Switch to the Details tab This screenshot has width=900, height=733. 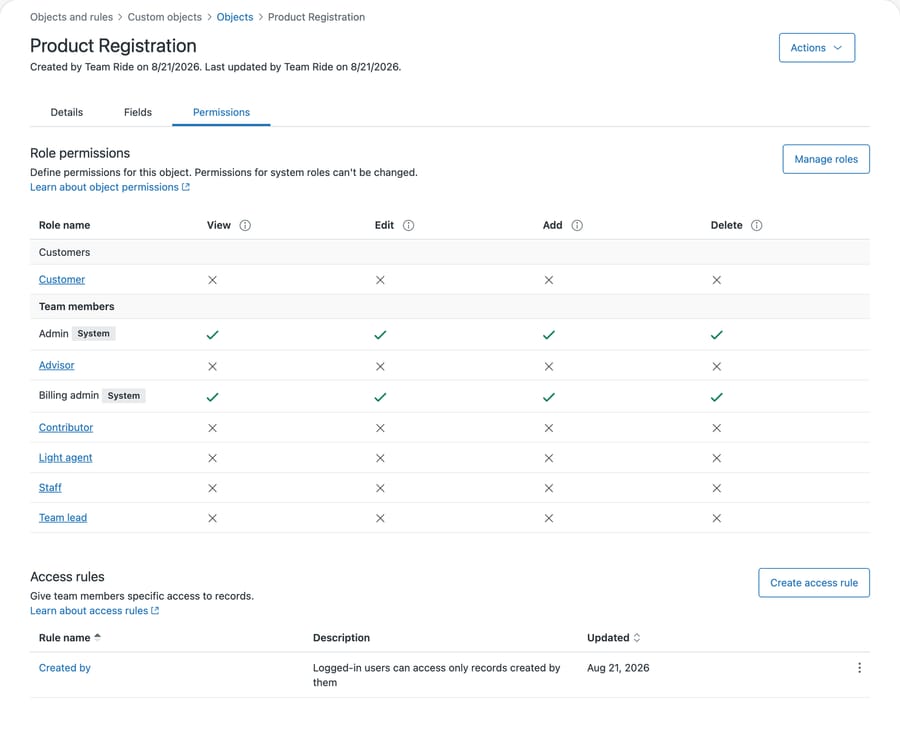tap(67, 113)
